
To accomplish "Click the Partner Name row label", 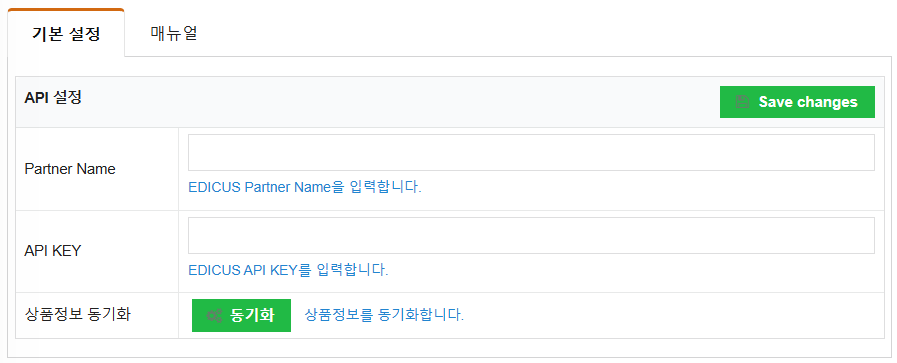I will pyautogui.click(x=70, y=169).
